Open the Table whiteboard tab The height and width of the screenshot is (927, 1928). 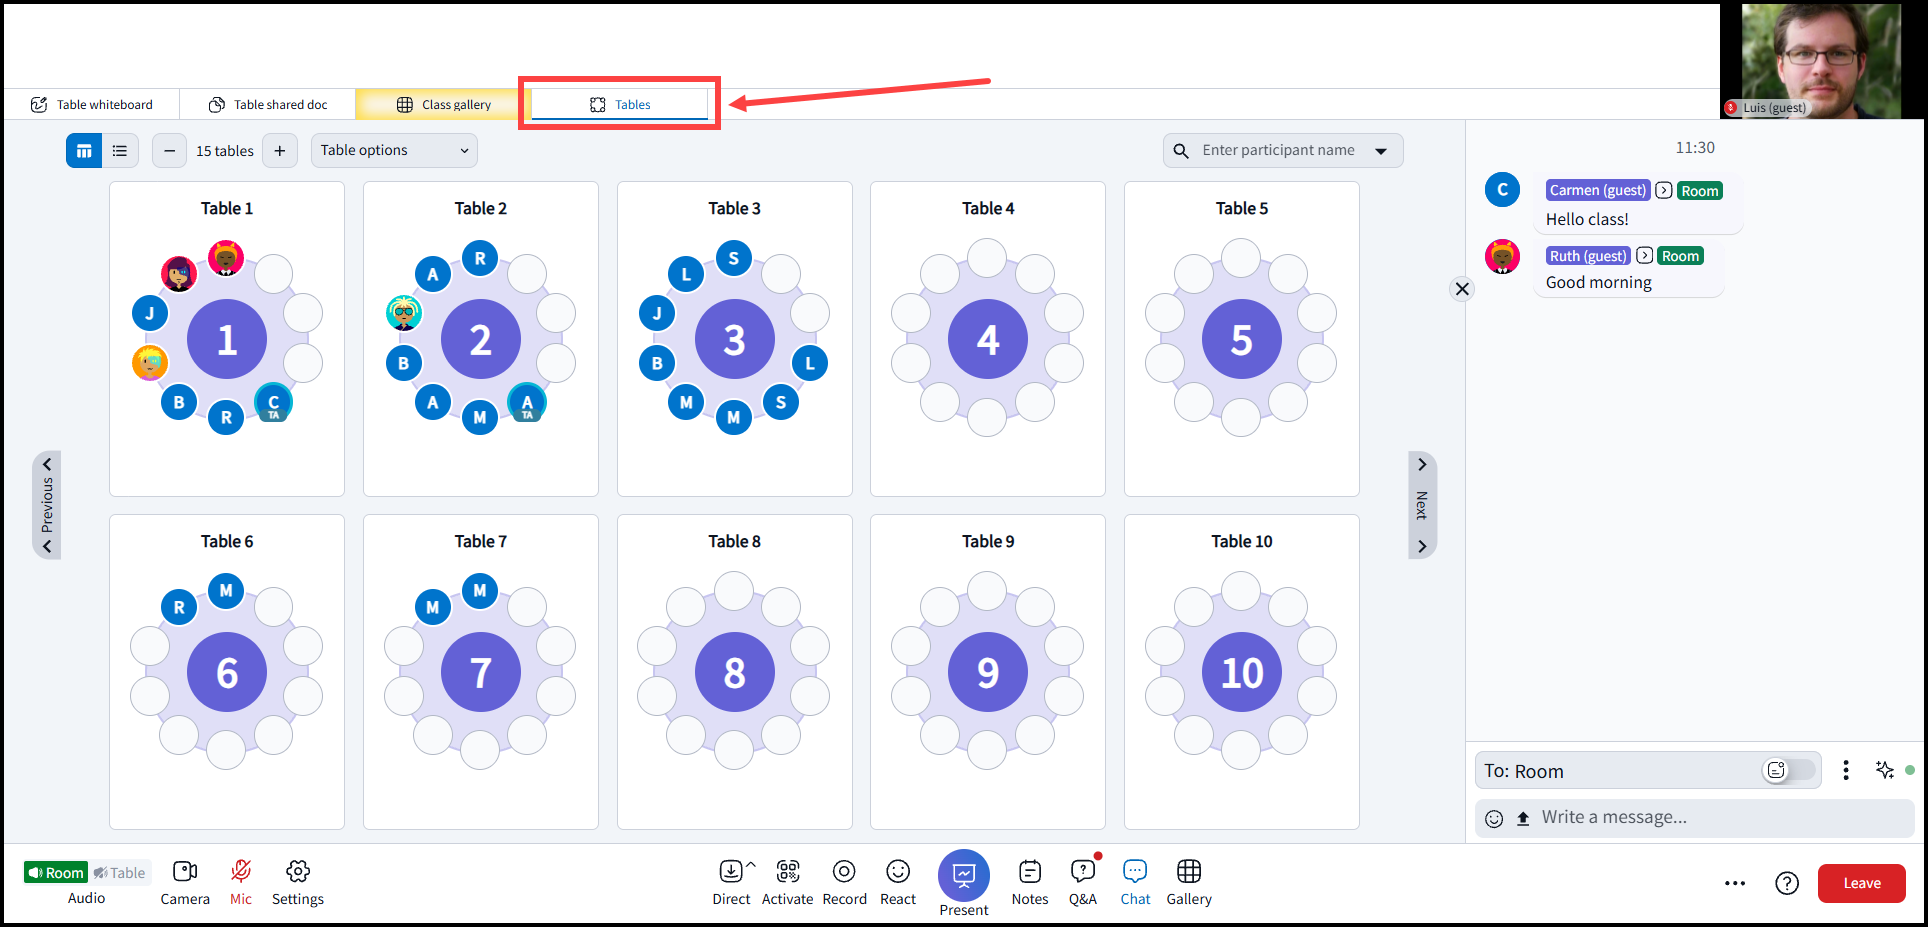[92, 104]
